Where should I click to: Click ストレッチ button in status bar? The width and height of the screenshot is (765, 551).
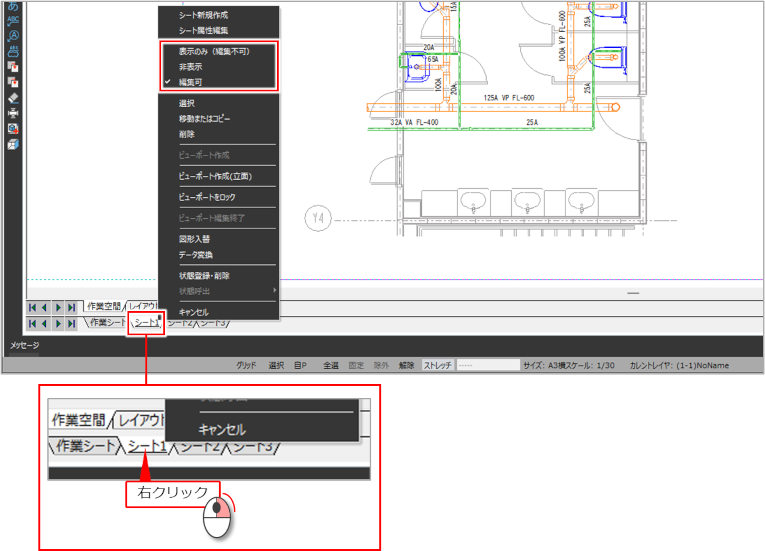438,366
